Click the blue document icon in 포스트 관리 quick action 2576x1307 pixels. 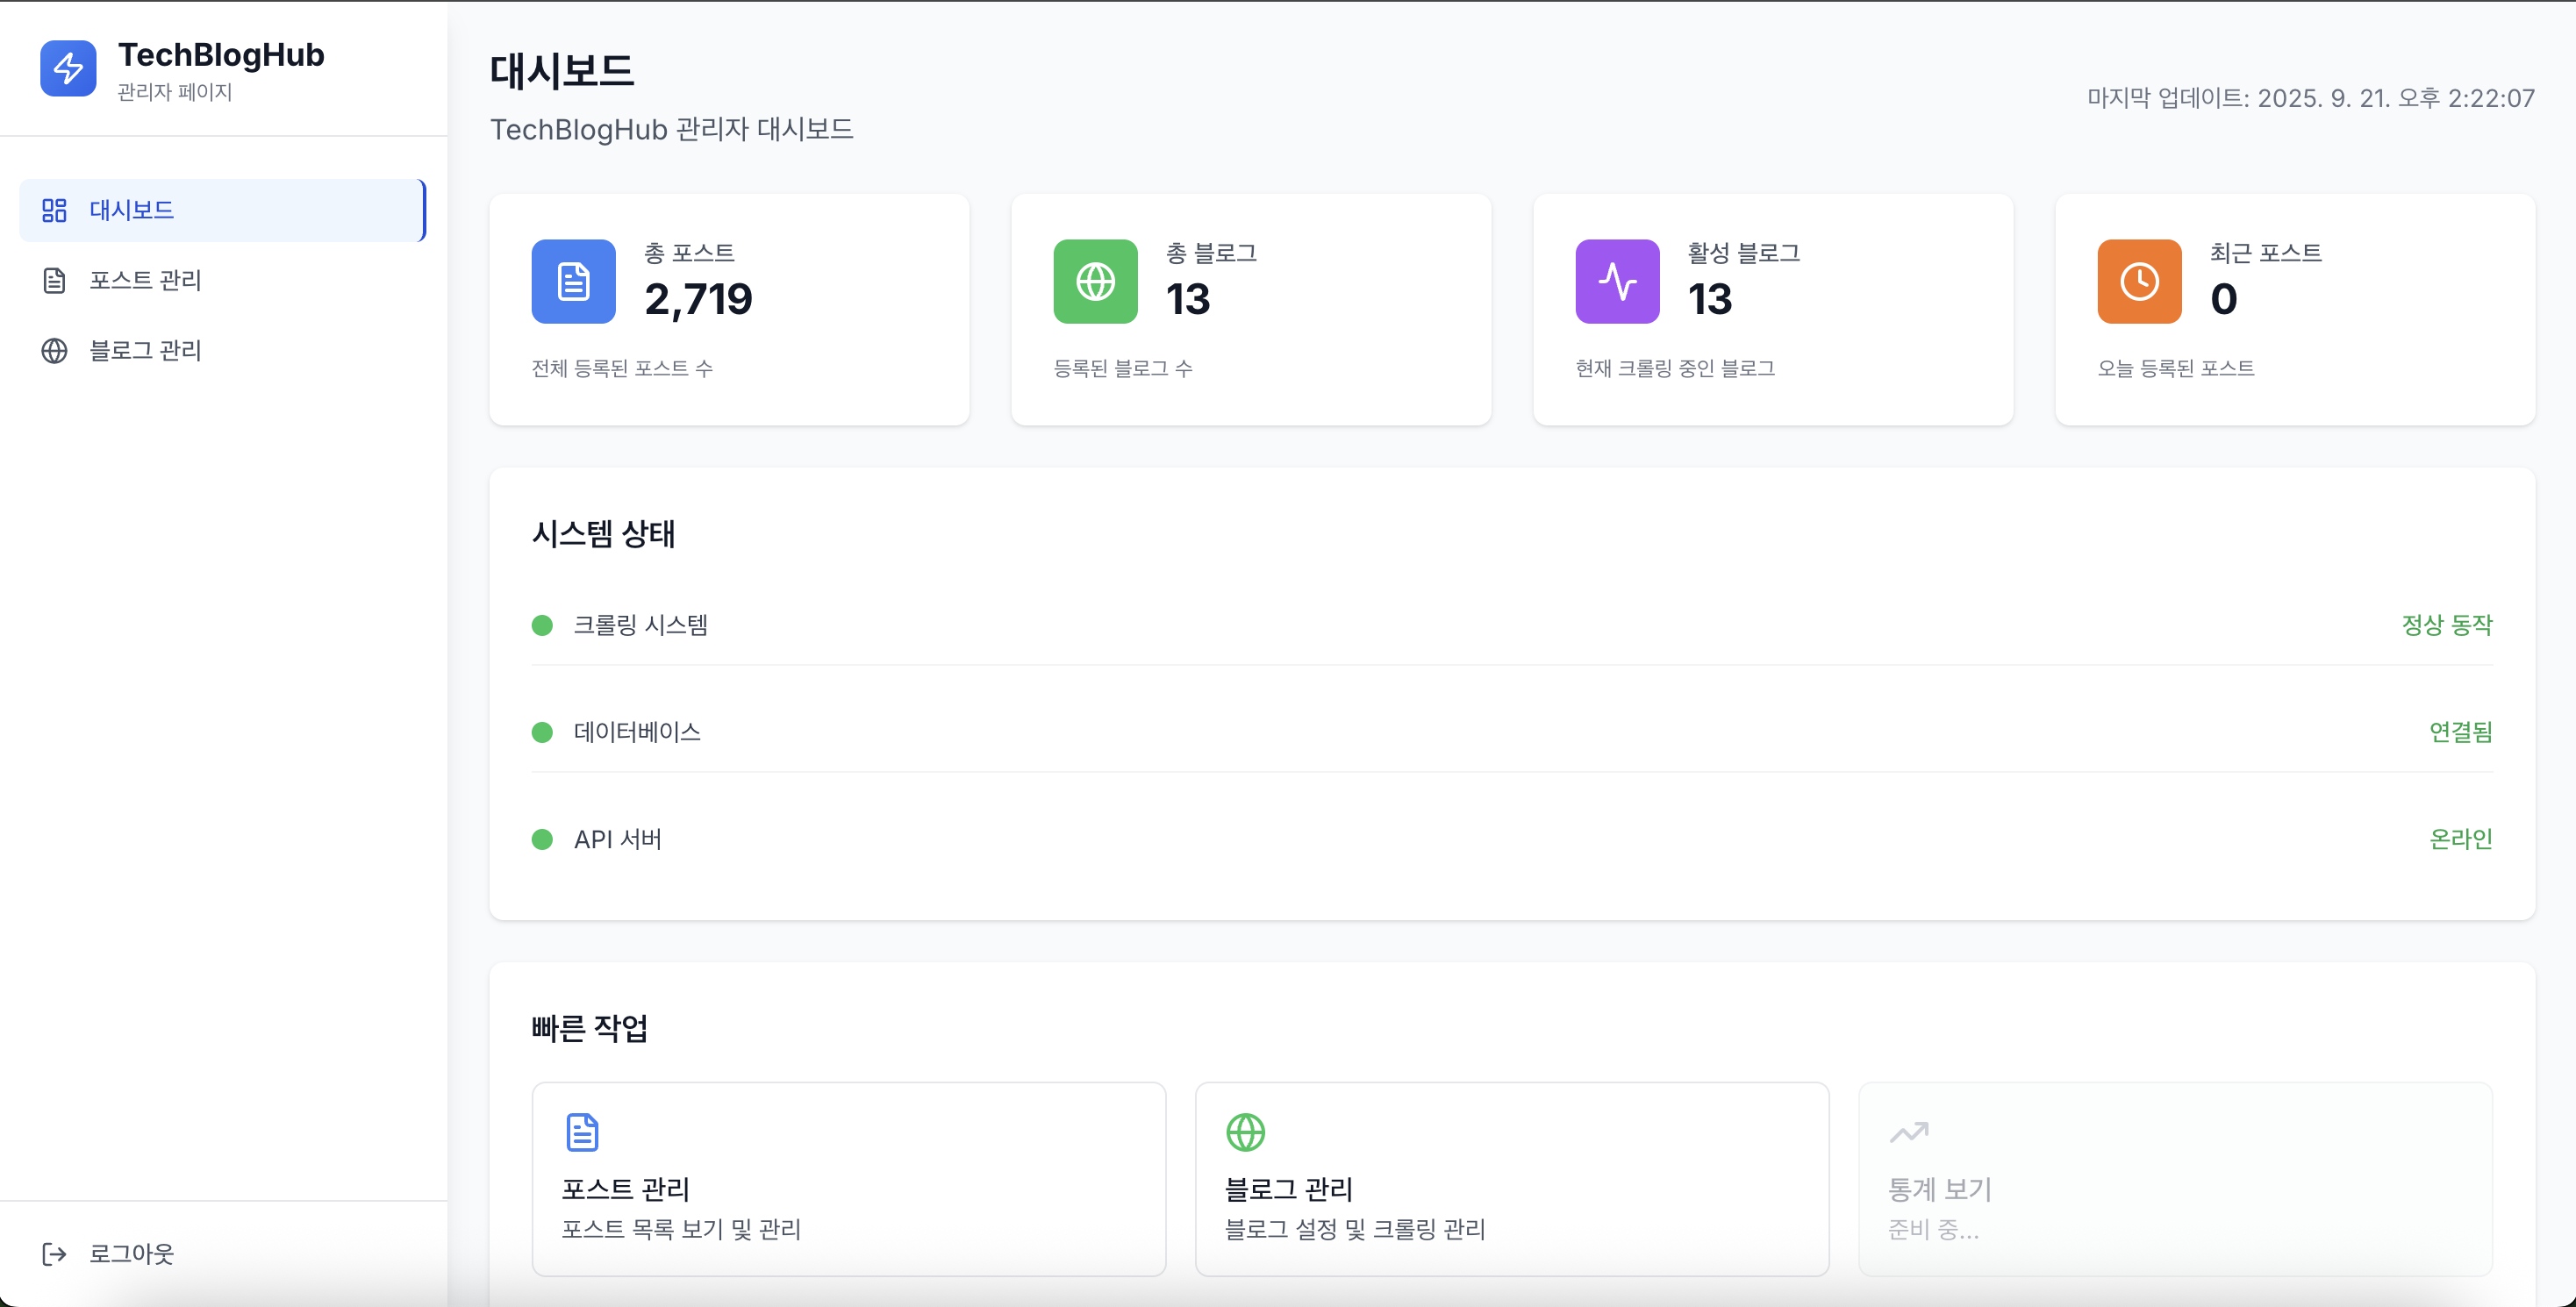point(582,1132)
